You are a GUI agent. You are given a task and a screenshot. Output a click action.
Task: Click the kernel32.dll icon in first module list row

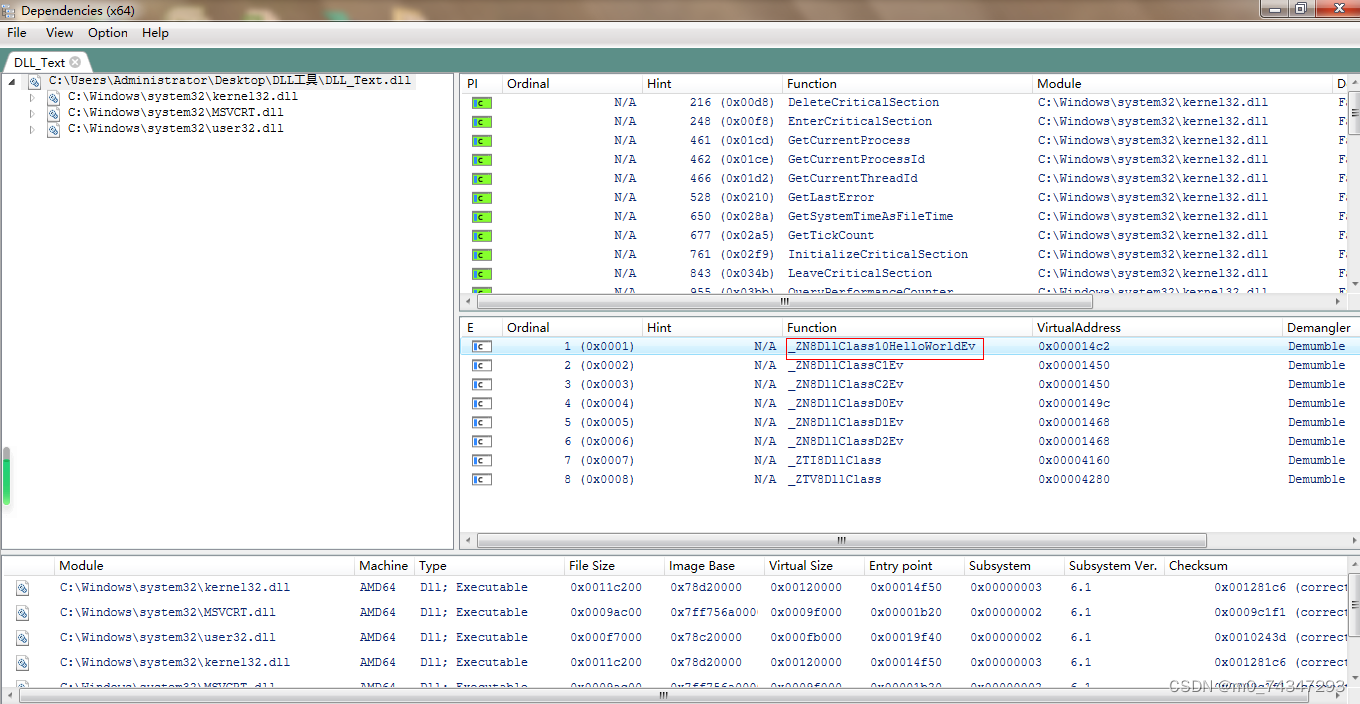click(23, 588)
